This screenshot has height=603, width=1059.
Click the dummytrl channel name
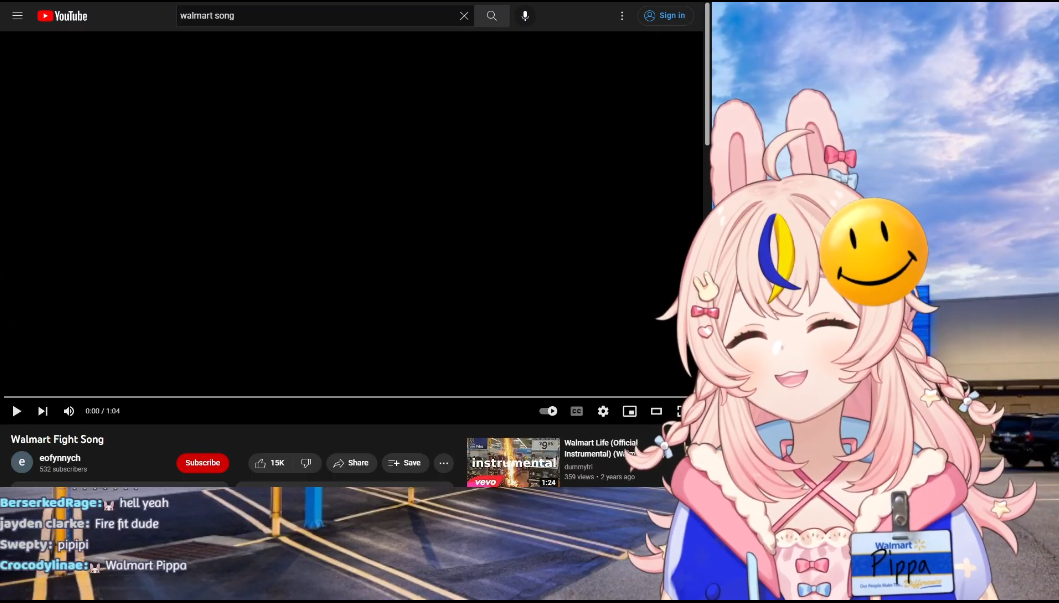578,467
